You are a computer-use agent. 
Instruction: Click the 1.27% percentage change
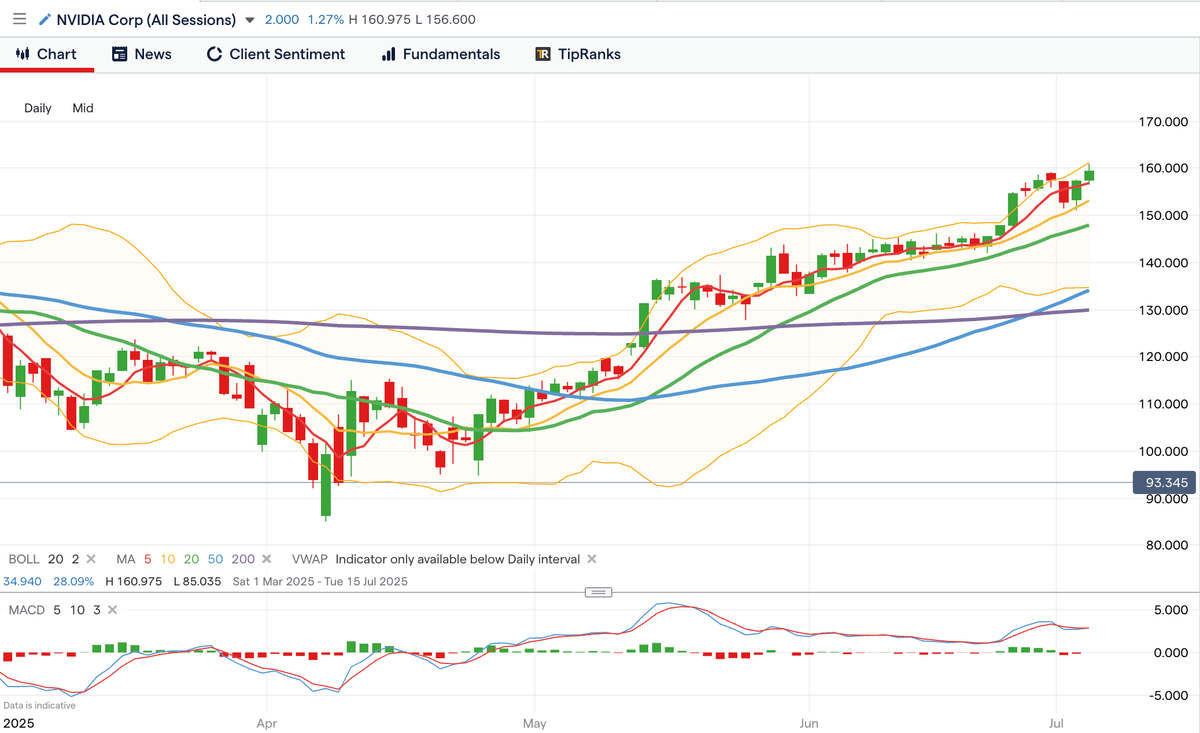point(324,20)
